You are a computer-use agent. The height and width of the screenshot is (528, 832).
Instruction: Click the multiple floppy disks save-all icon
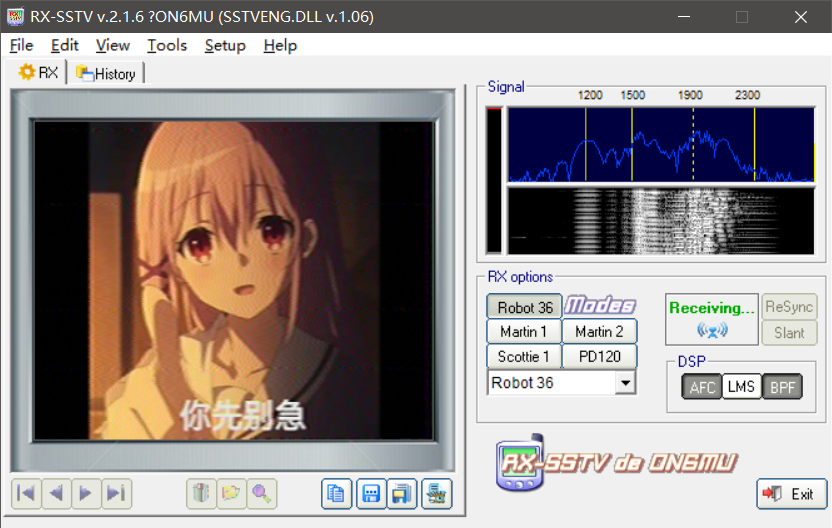402,494
